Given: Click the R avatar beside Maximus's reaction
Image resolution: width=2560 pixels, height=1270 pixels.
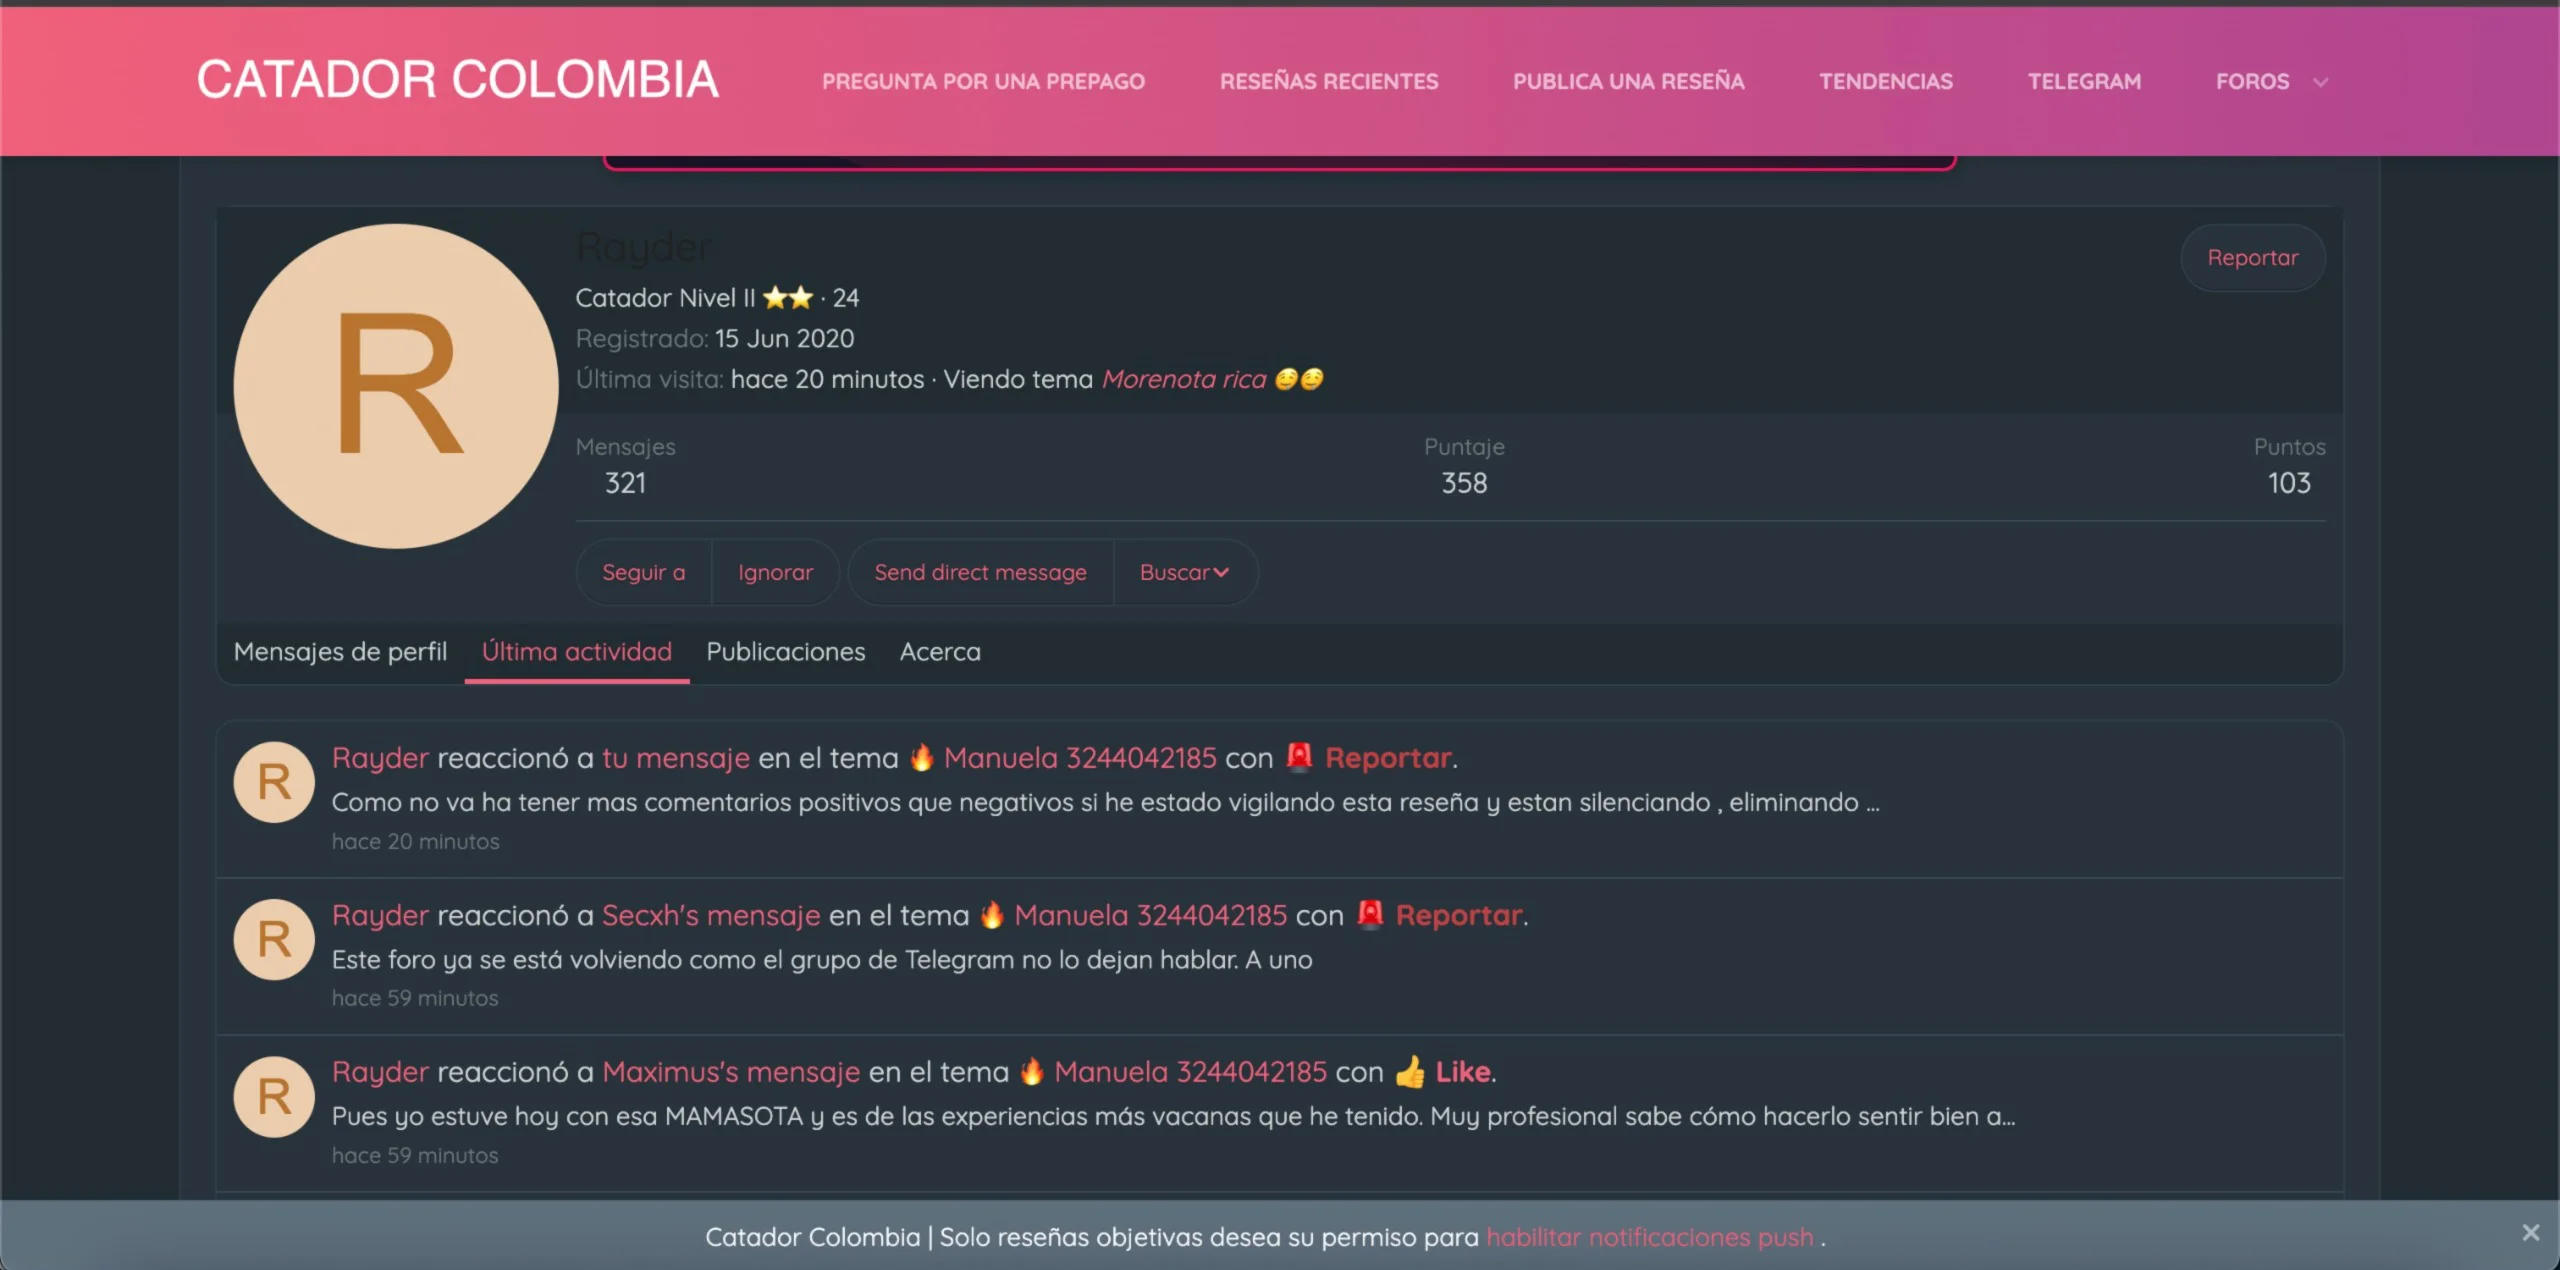Looking at the screenshot, I should [274, 1097].
